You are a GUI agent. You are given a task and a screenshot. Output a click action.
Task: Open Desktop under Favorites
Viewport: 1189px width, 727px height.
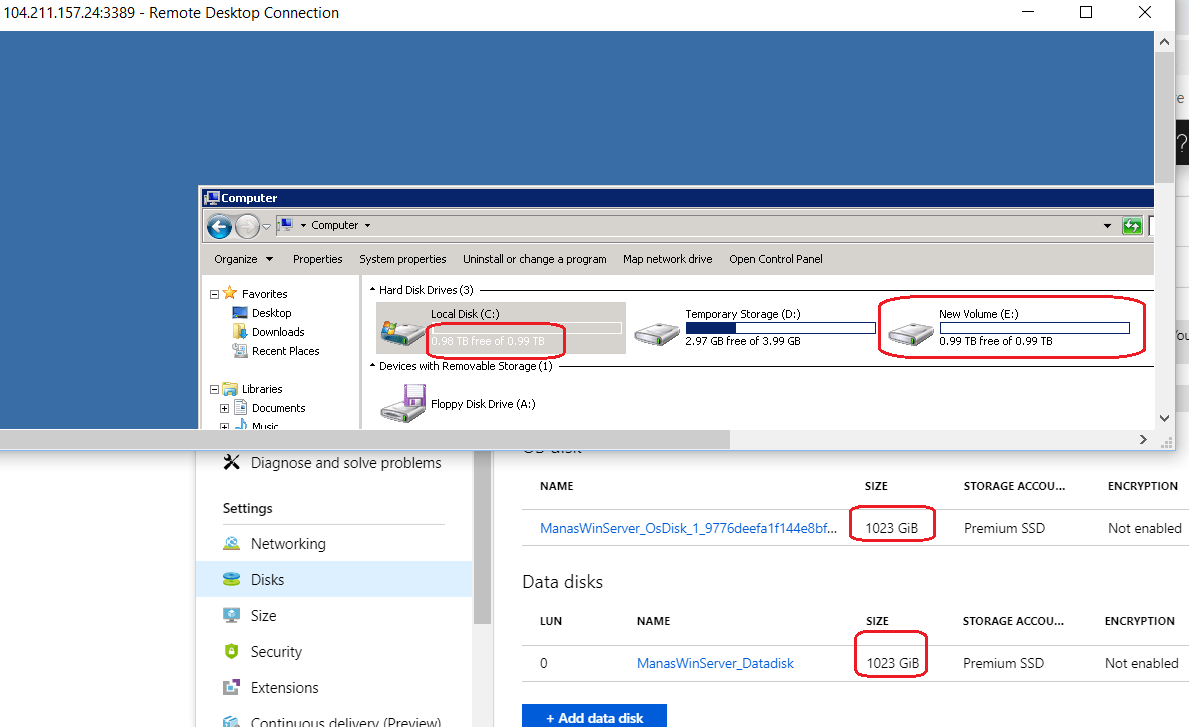point(271,313)
